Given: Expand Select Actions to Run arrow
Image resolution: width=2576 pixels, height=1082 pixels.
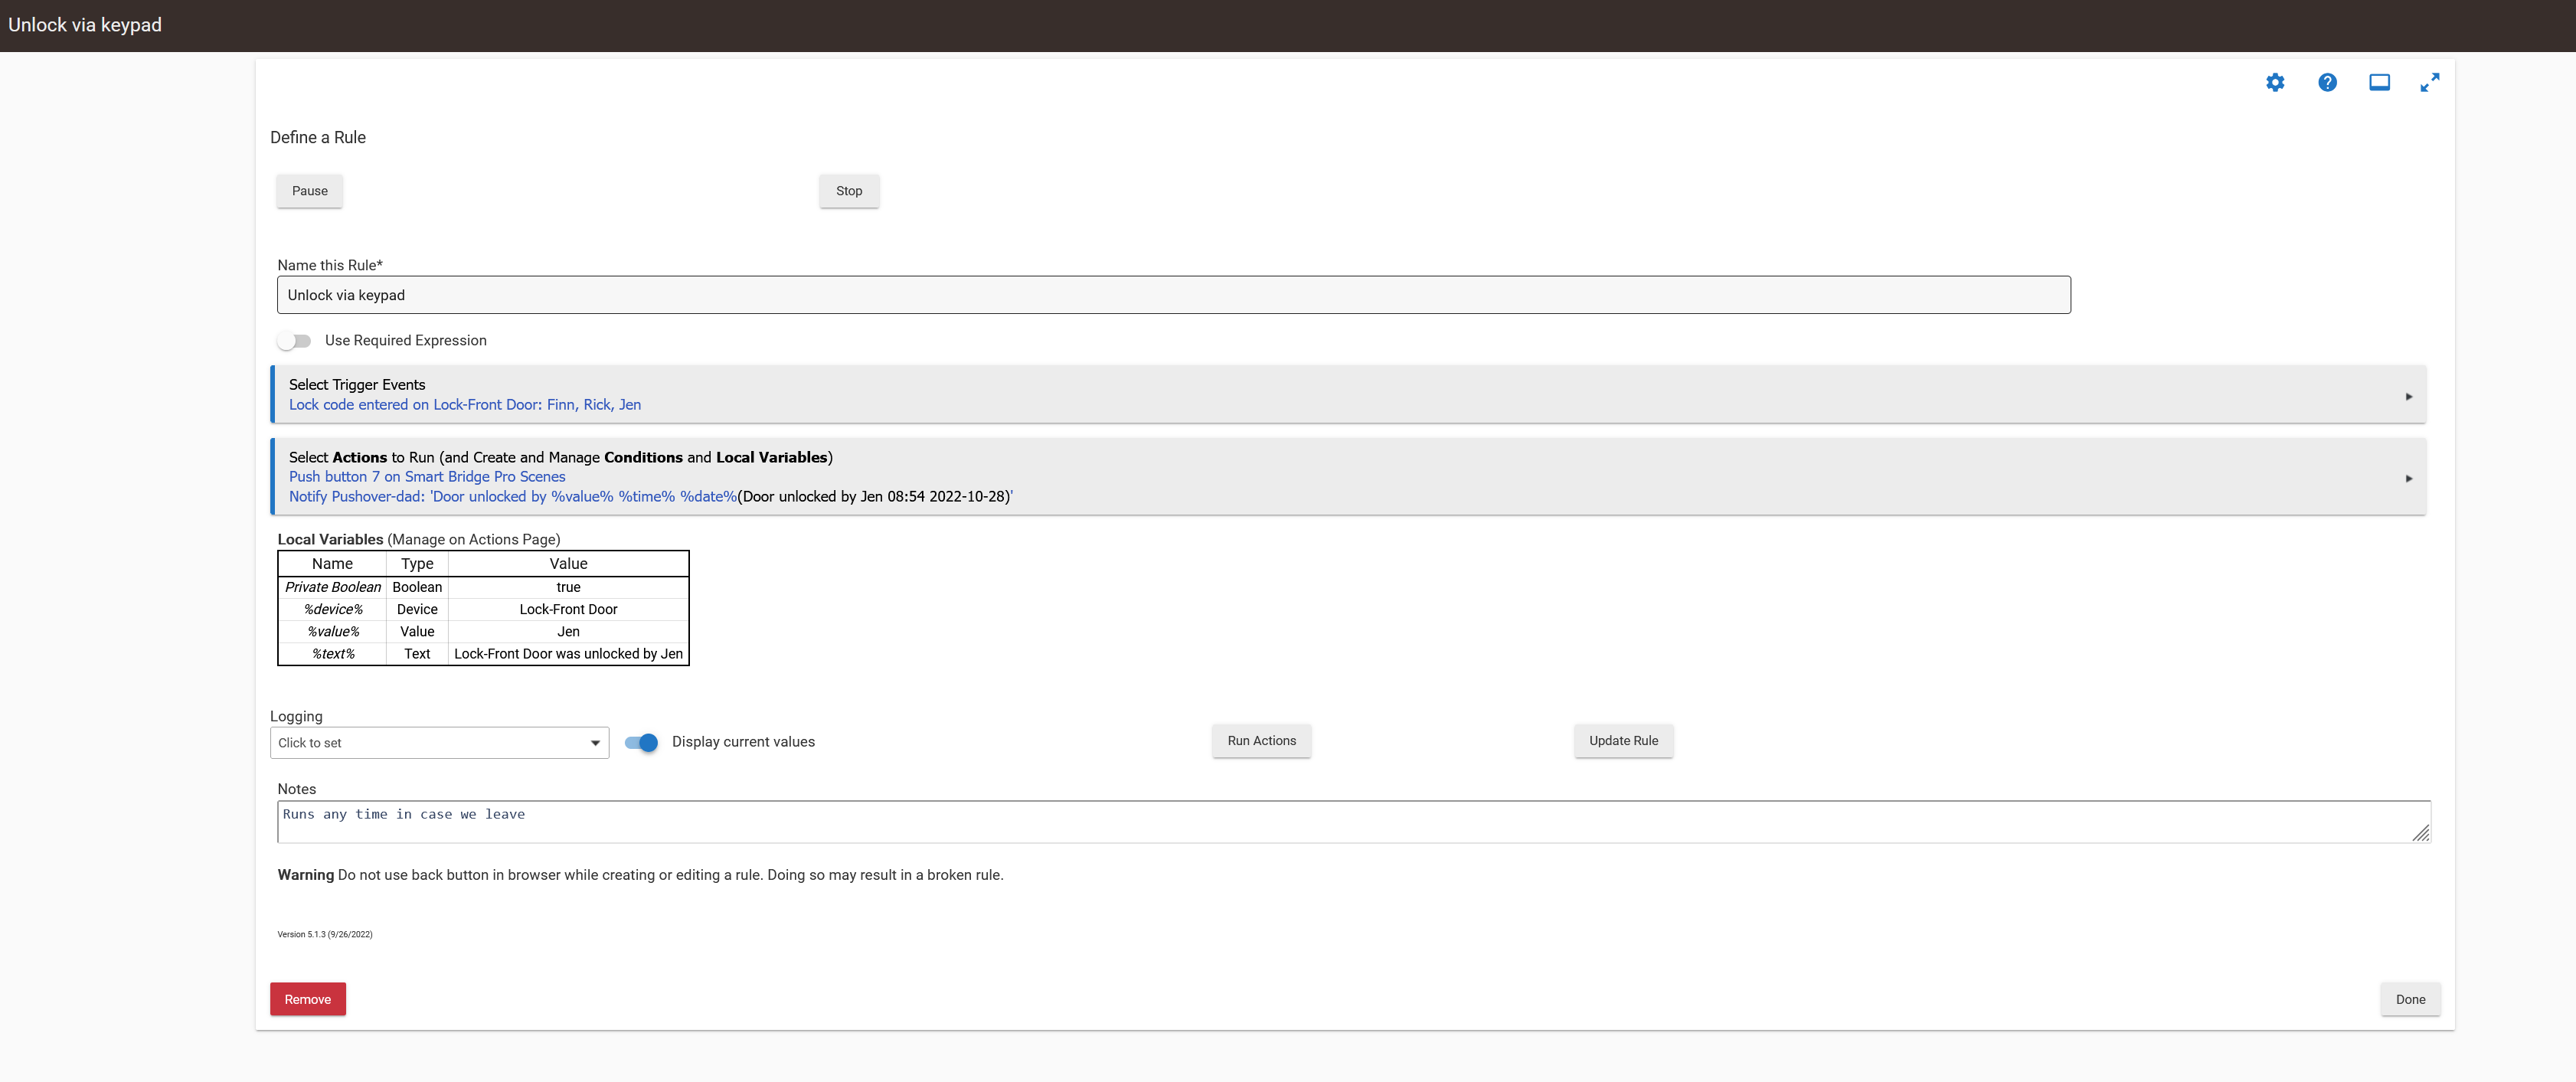Looking at the screenshot, I should coord(2408,478).
